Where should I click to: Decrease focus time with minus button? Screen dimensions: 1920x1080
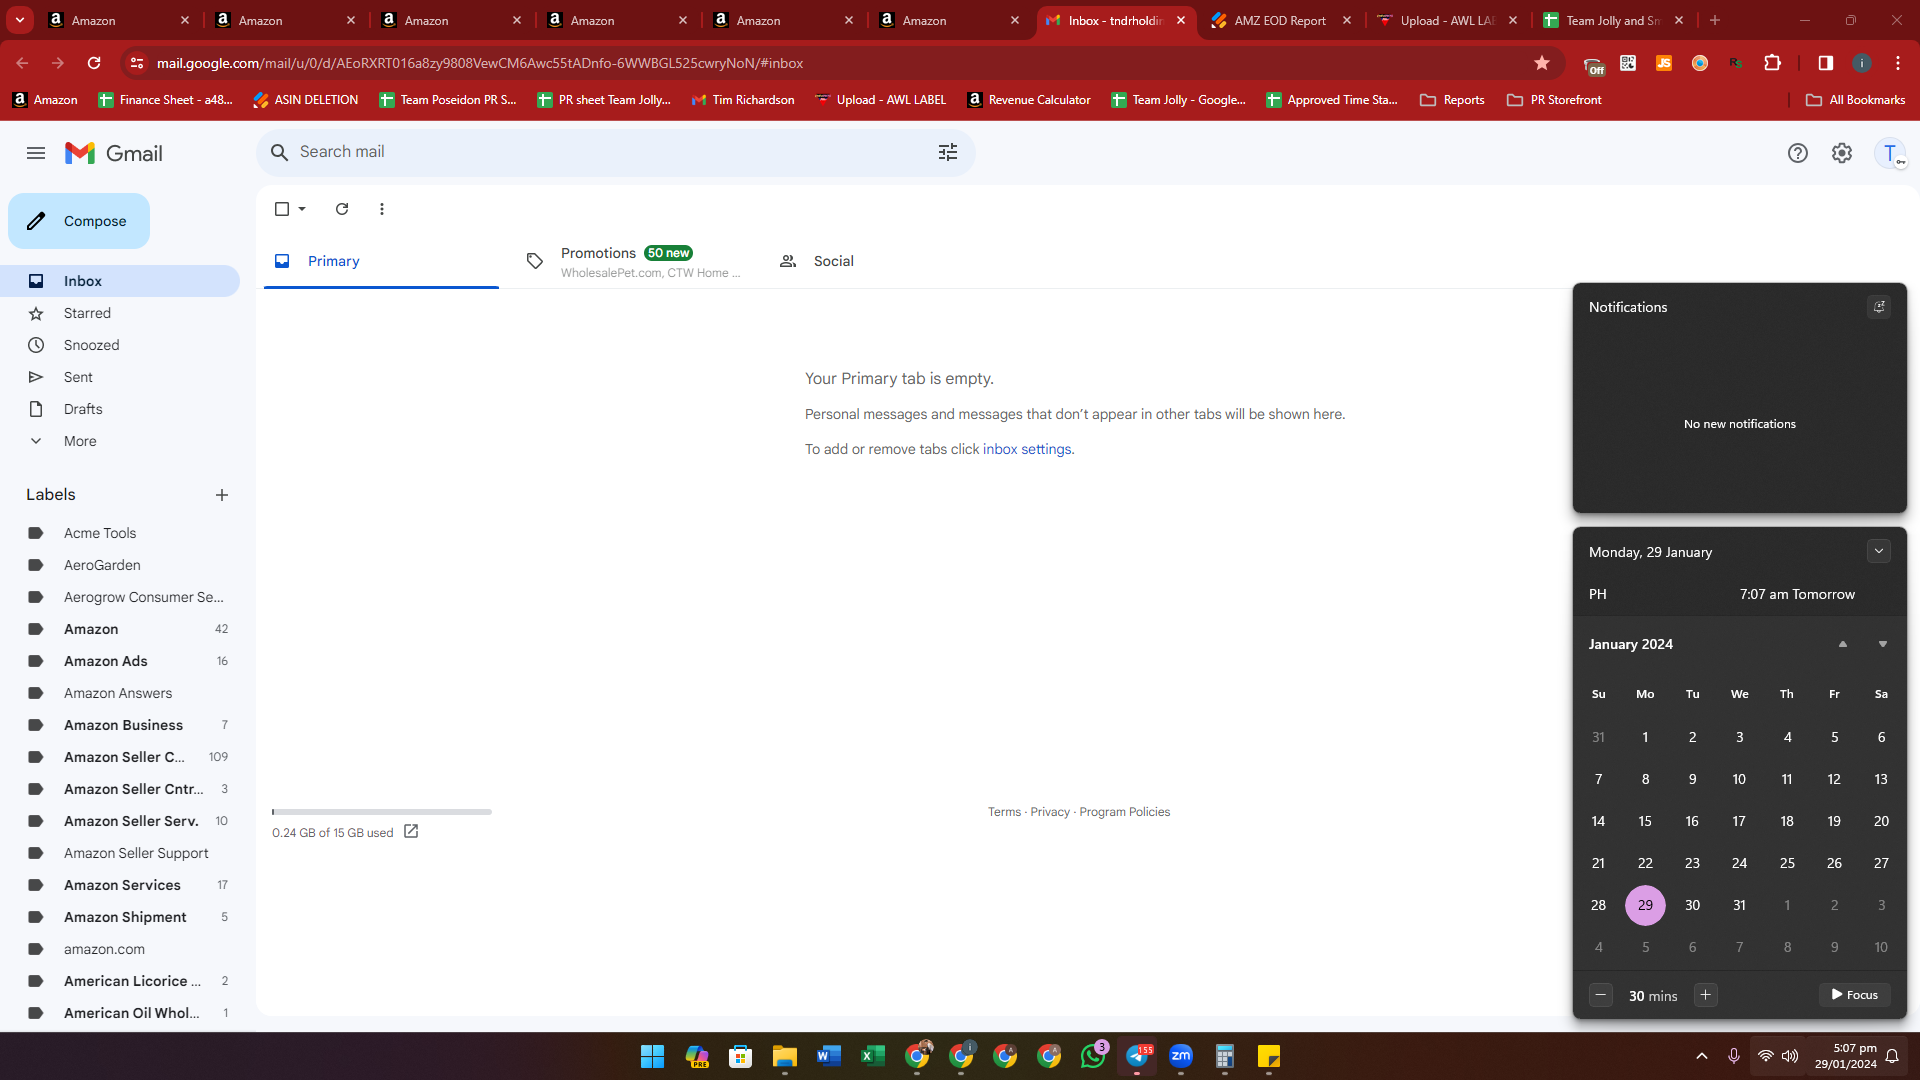(x=1601, y=995)
